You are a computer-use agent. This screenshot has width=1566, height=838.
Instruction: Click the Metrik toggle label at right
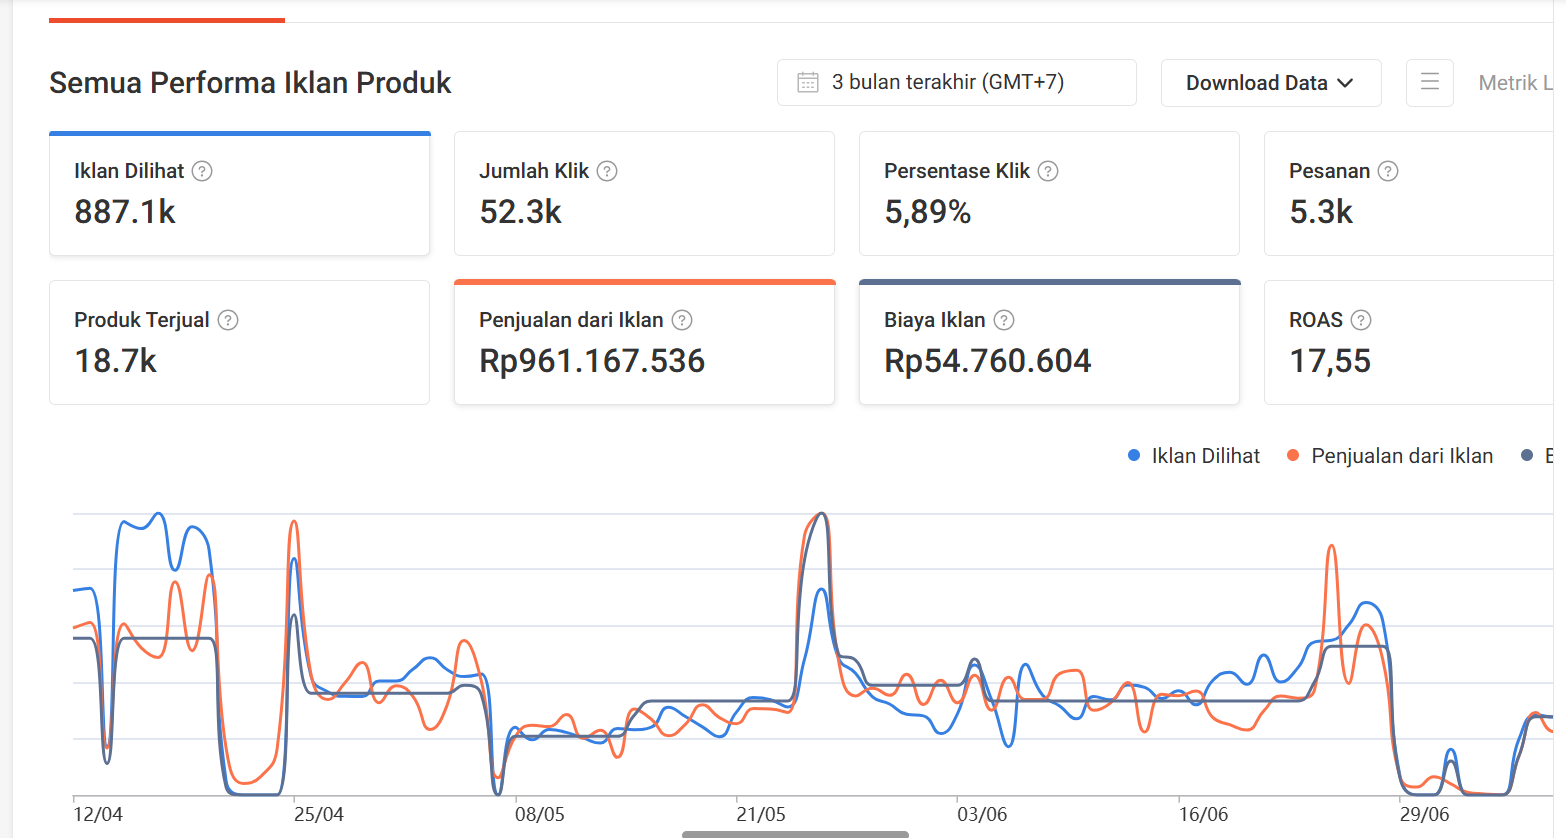1515,83
